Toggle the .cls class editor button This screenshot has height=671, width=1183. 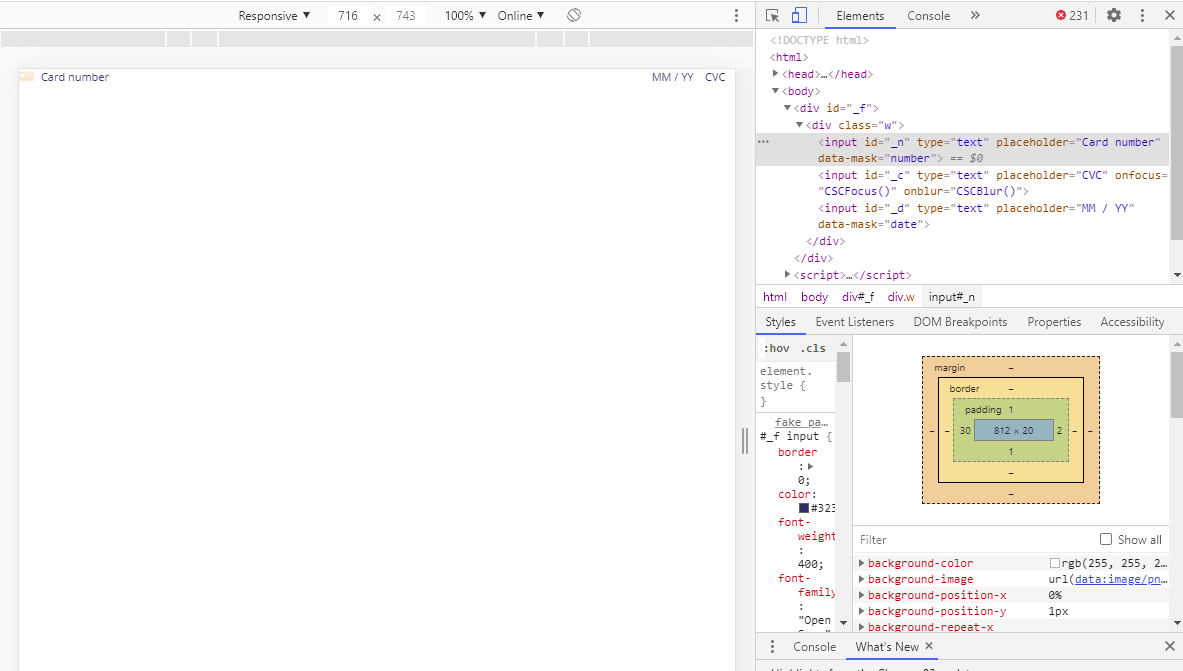coord(813,348)
